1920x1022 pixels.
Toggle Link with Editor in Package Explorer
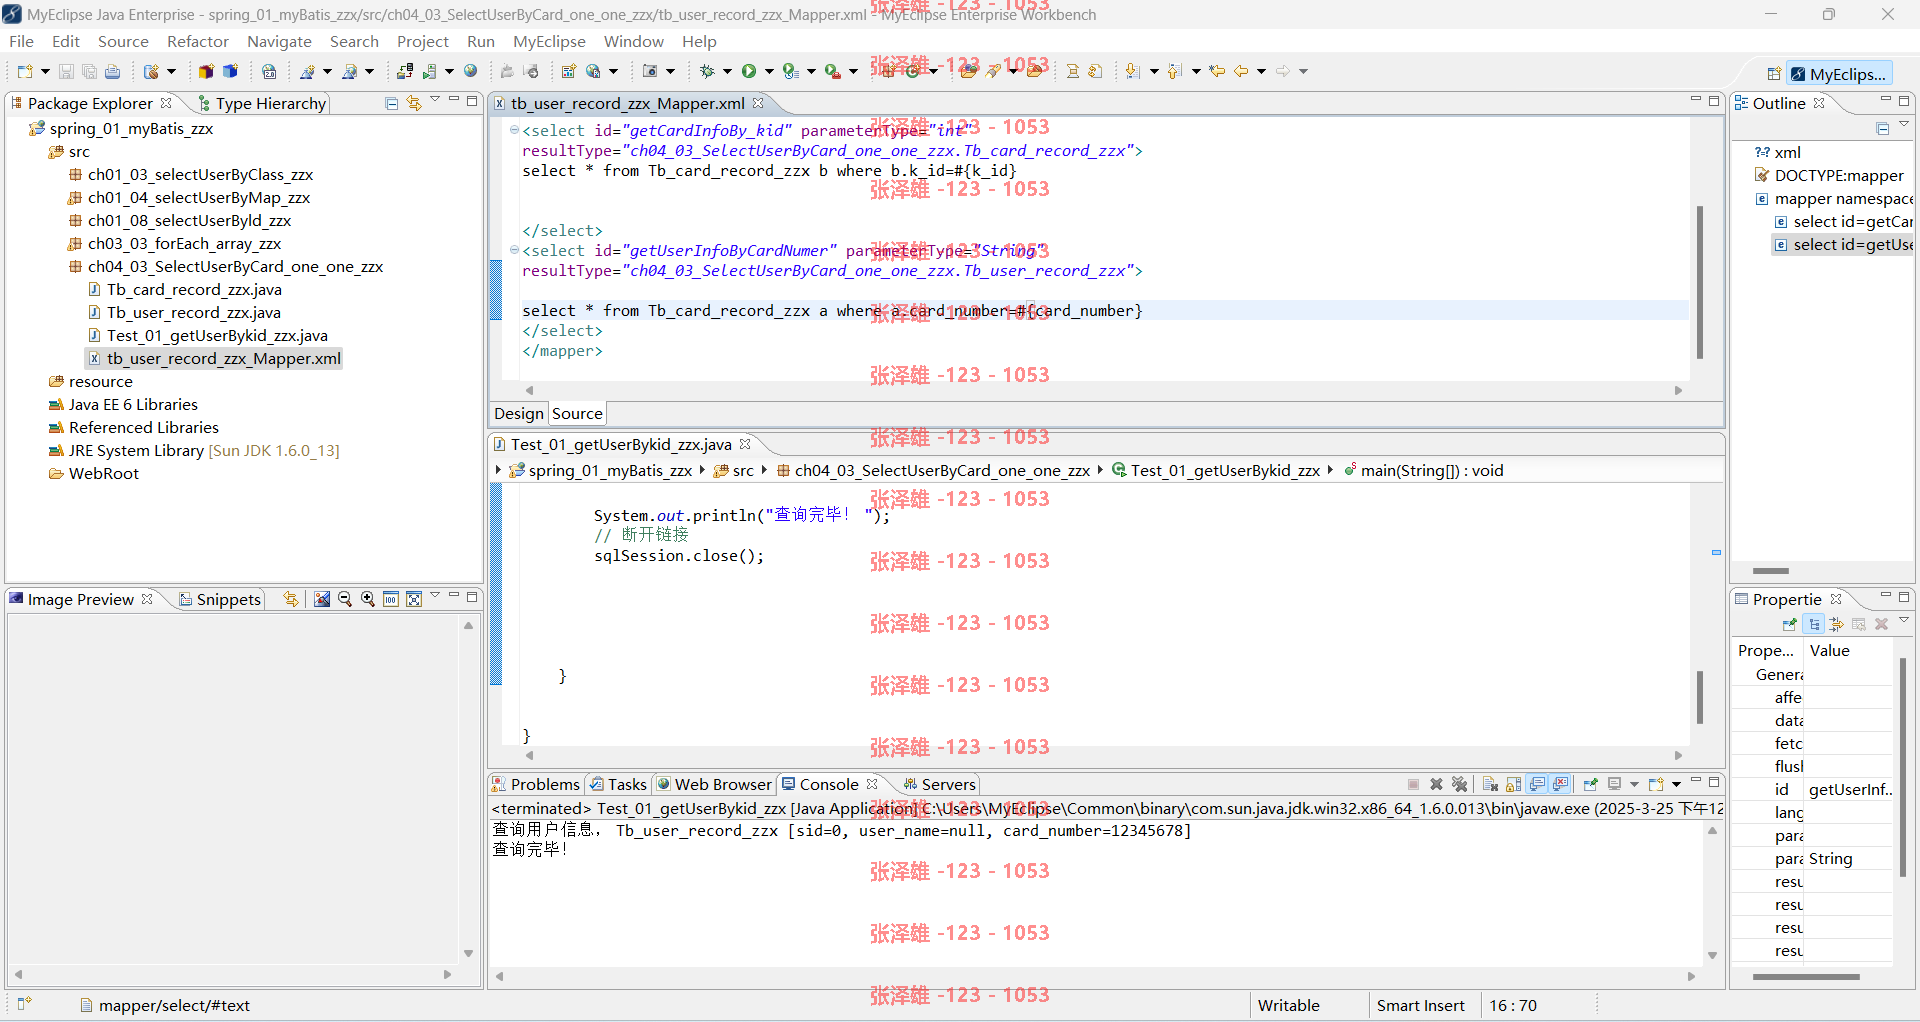click(x=414, y=103)
